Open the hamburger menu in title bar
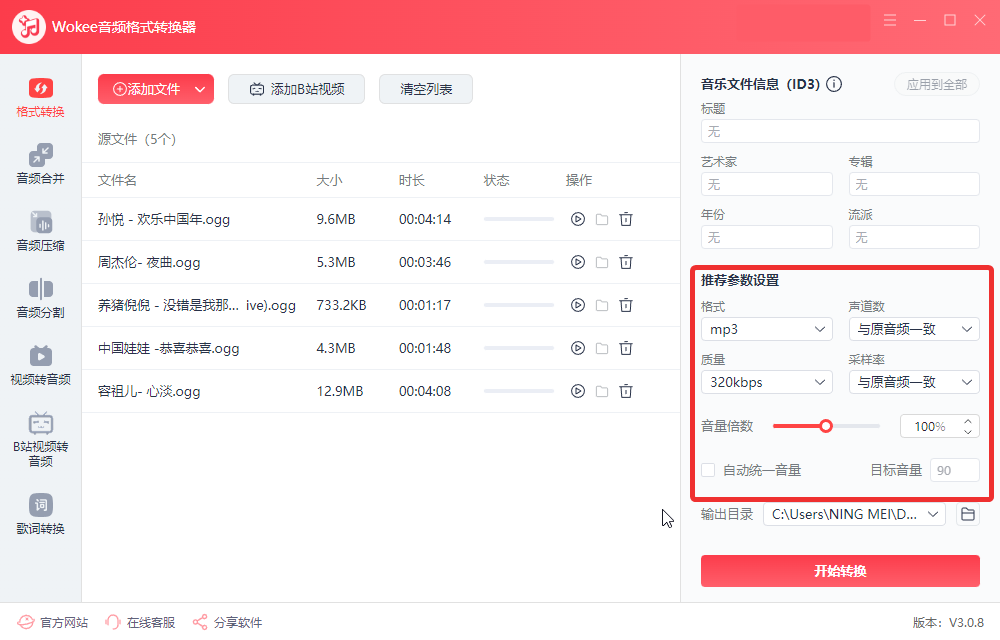 [x=890, y=20]
